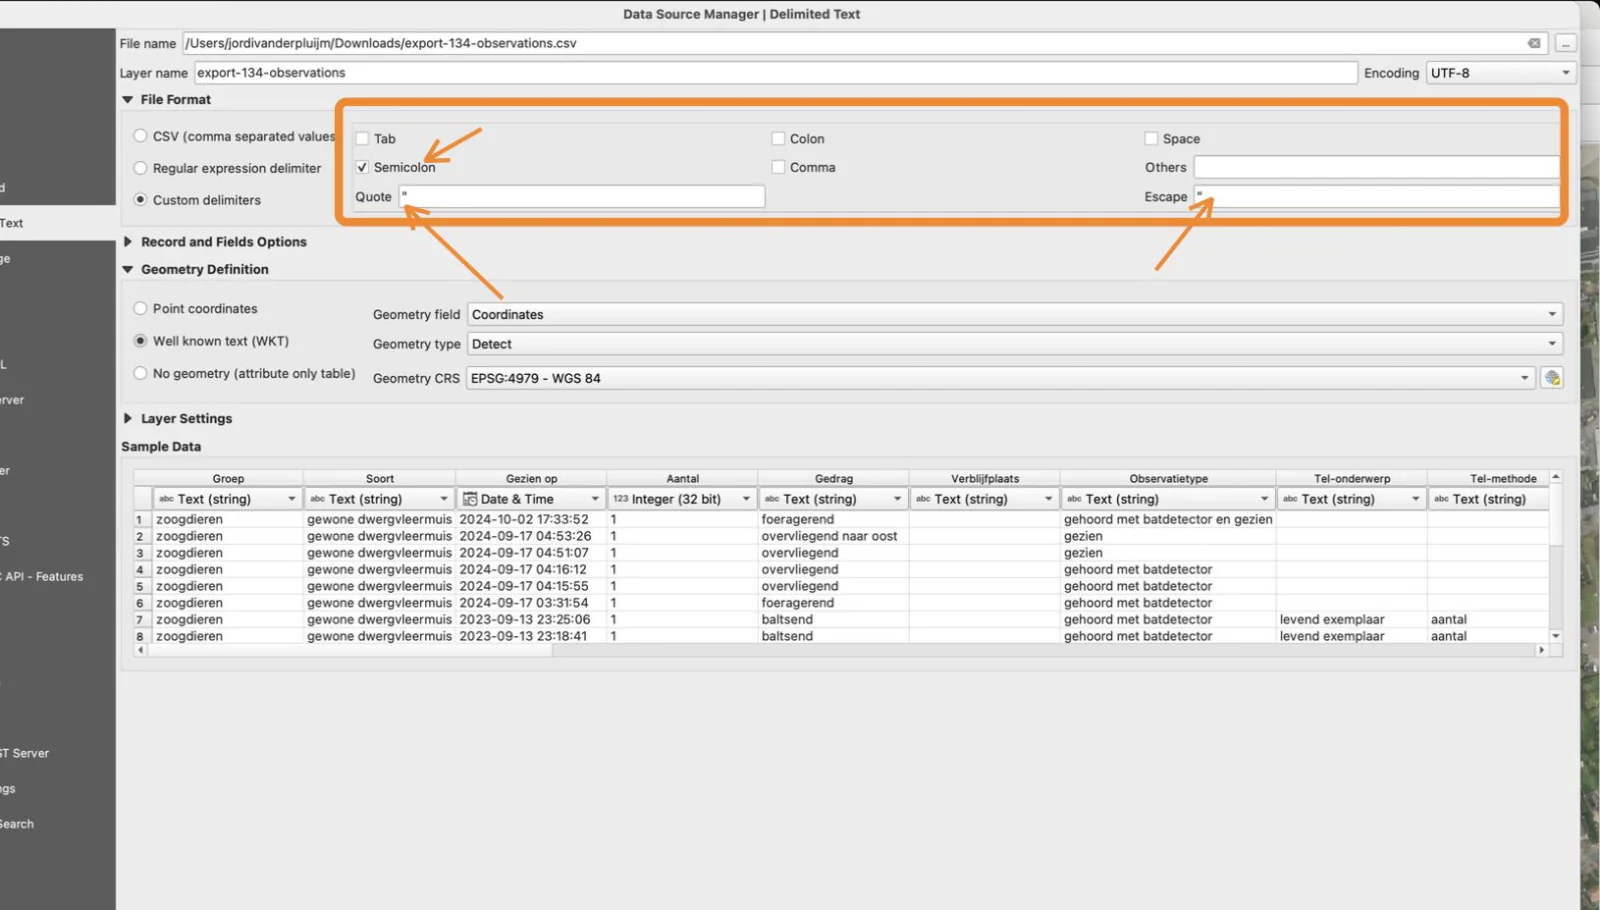Click the abc text type icon under Groep
Screen dimensions: 1600x910
pyautogui.click(x=166, y=499)
